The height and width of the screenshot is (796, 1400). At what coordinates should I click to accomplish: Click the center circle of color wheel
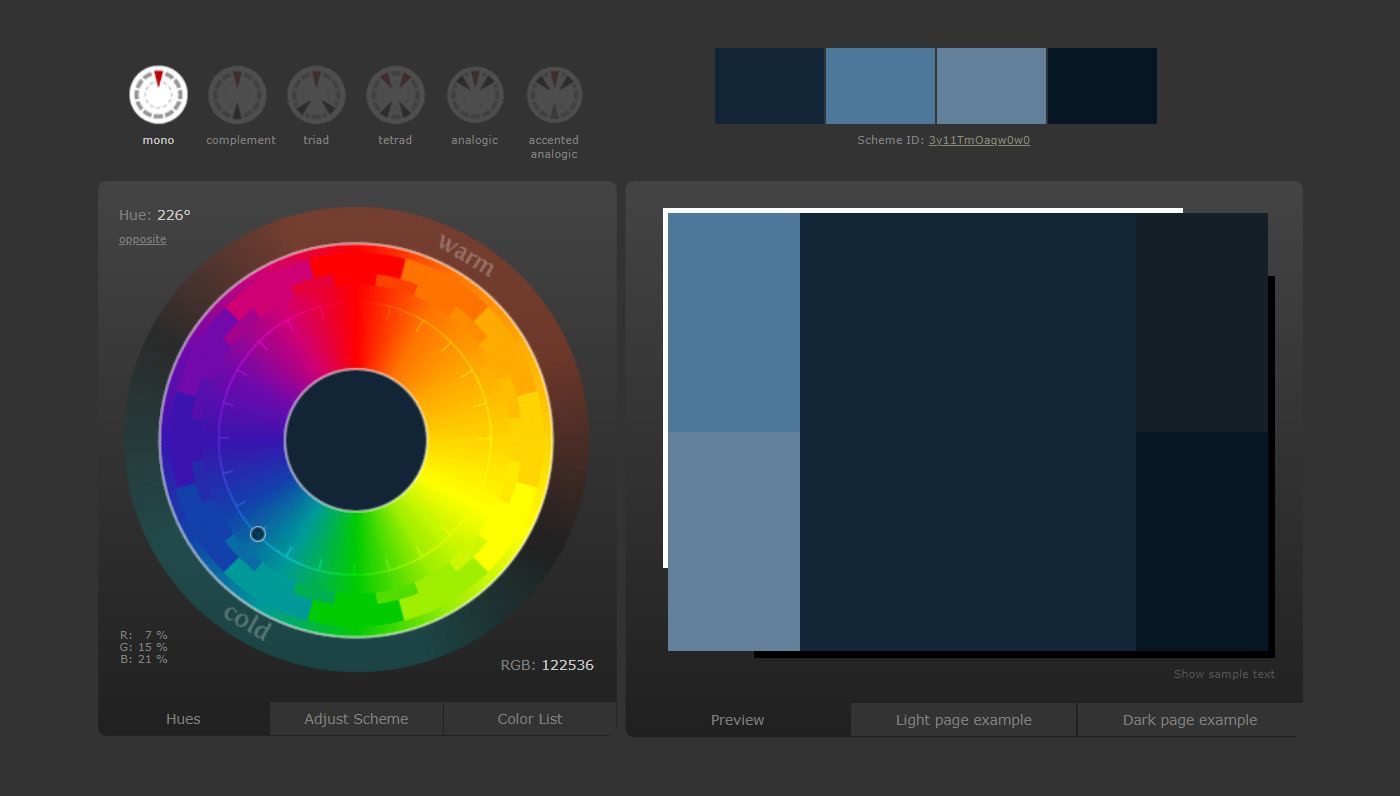pos(356,440)
